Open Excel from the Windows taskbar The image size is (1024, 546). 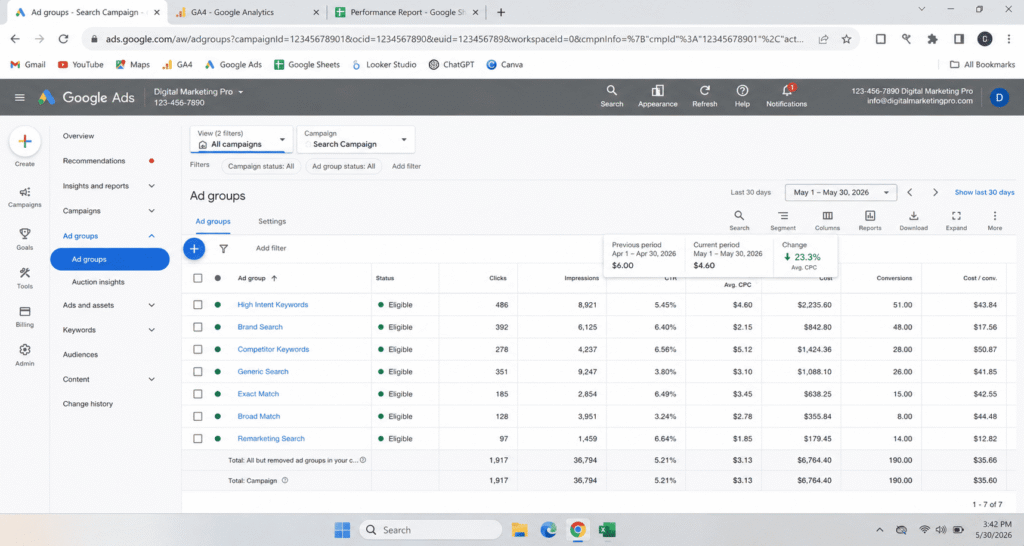[607, 530]
